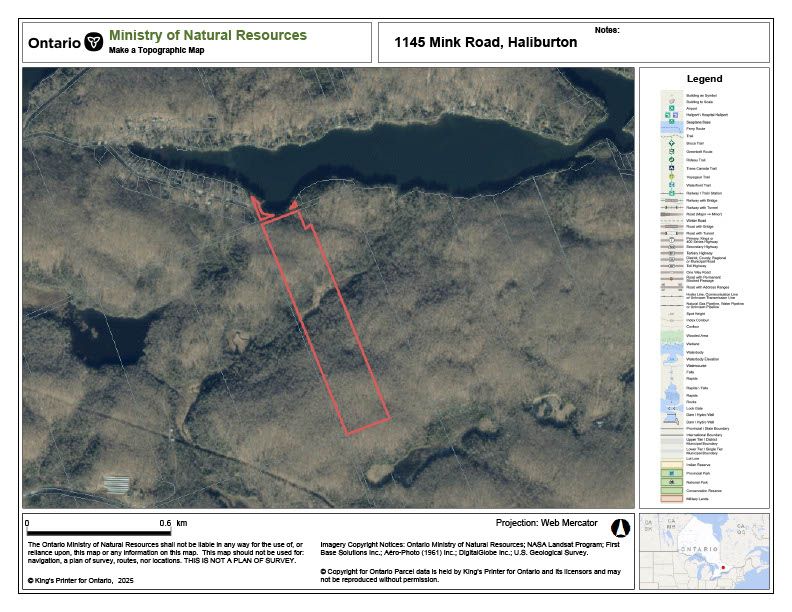Click the Ontario trillium logo icon
792x612 pixels.
(94, 43)
